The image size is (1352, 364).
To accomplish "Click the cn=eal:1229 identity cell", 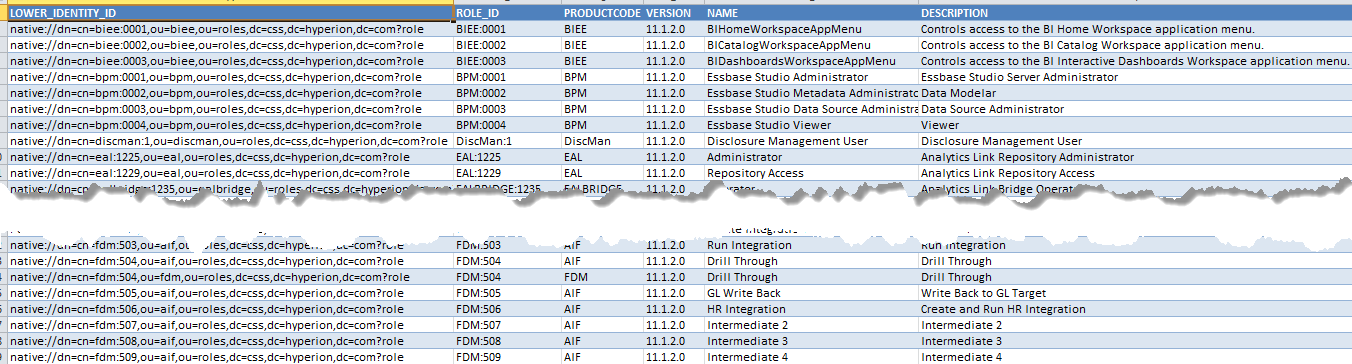I will click(230, 174).
